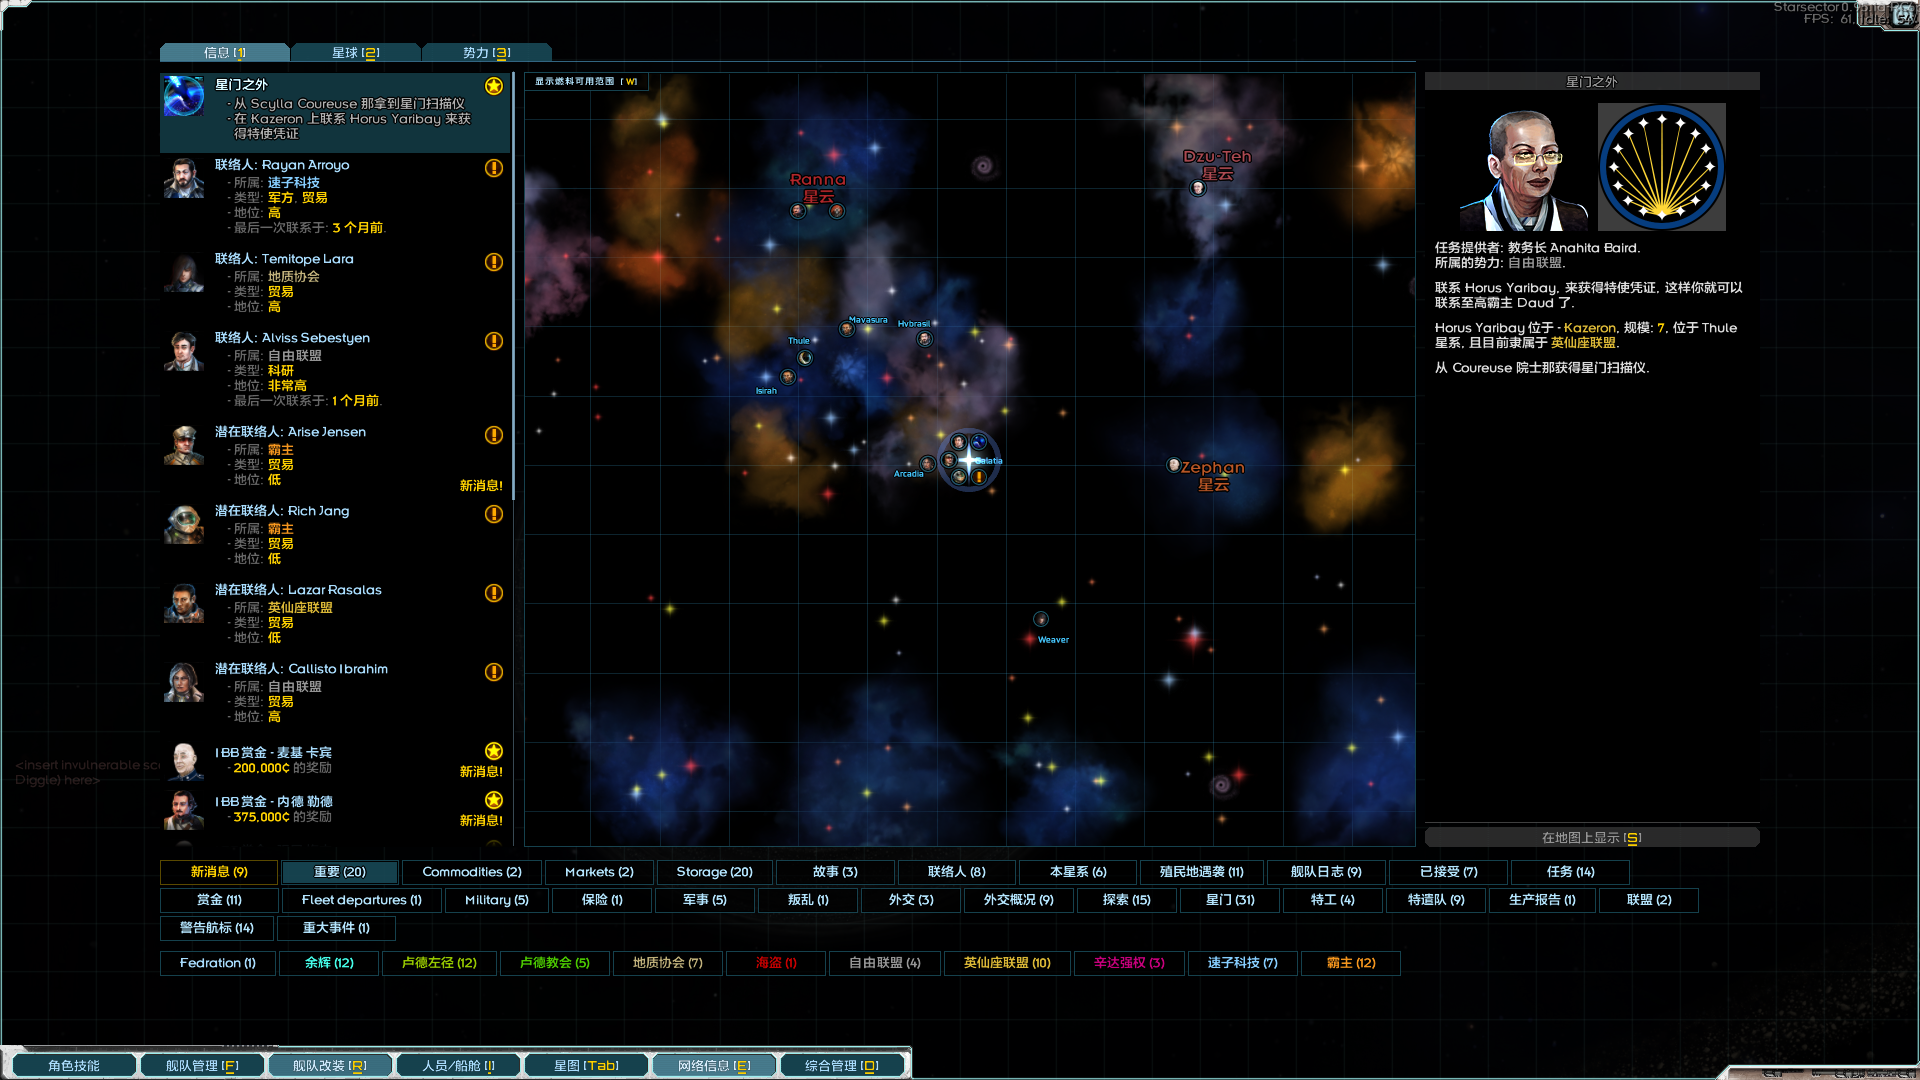
Task: Toggle 重要 (20) filter tag
Action: pos(340,872)
